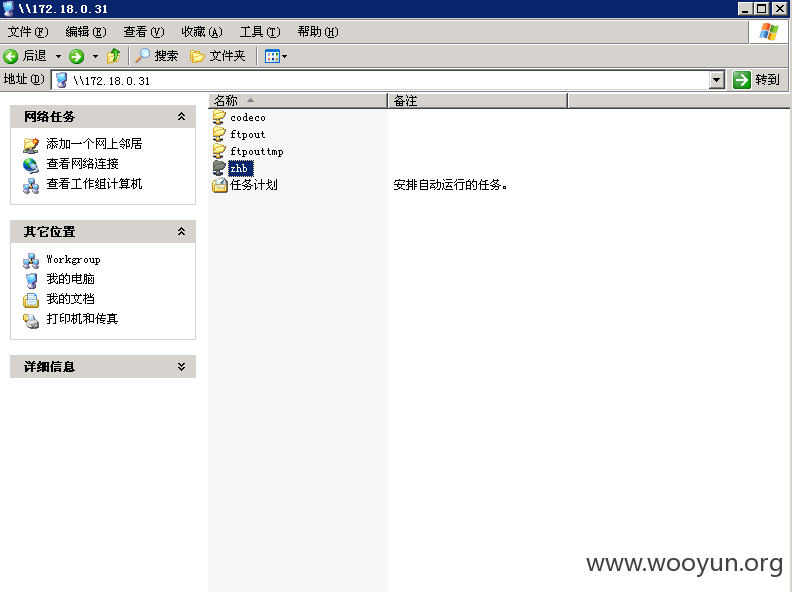
Task: Go up one level with folder-up icon
Action: pyautogui.click(x=113, y=56)
